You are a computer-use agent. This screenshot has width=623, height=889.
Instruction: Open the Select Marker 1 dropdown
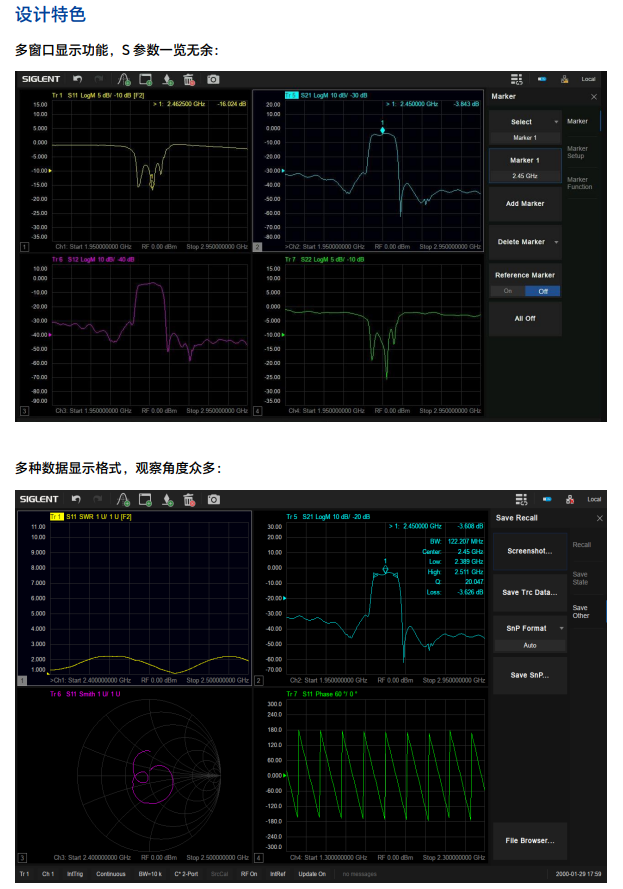(524, 122)
